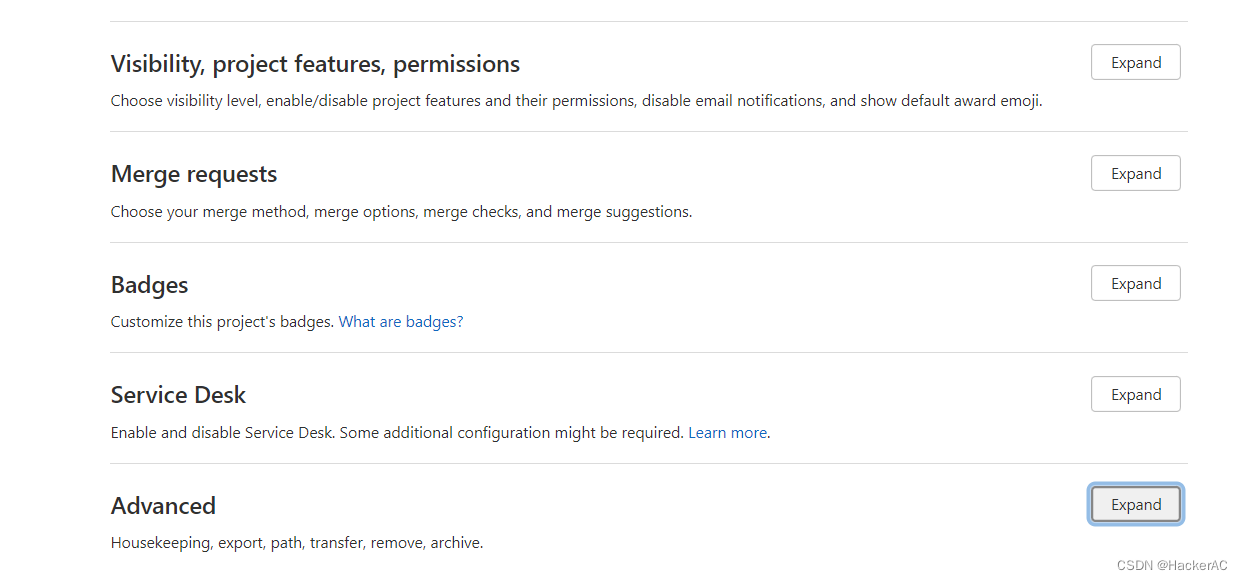Click the visibility level description text

point(576,101)
